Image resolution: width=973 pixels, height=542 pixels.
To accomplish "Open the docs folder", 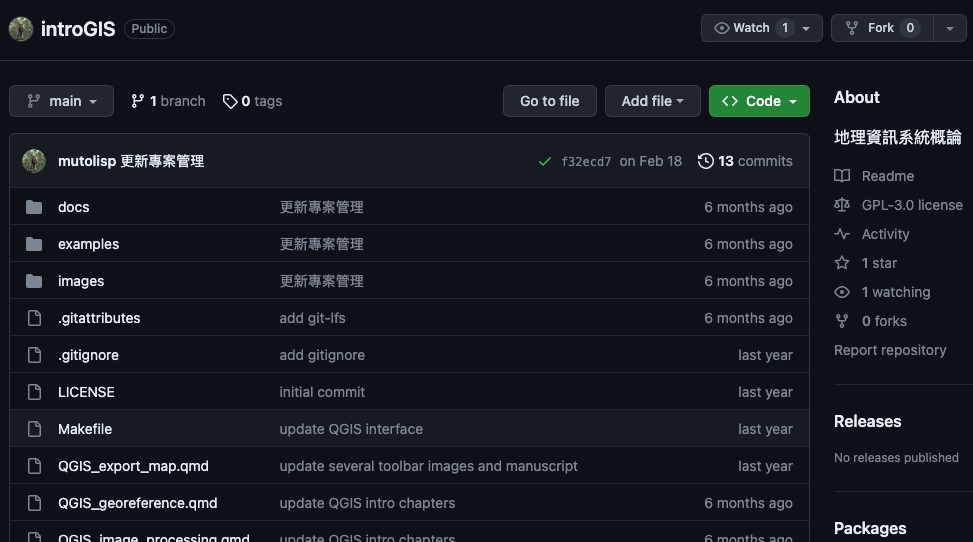I will [x=74, y=207].
